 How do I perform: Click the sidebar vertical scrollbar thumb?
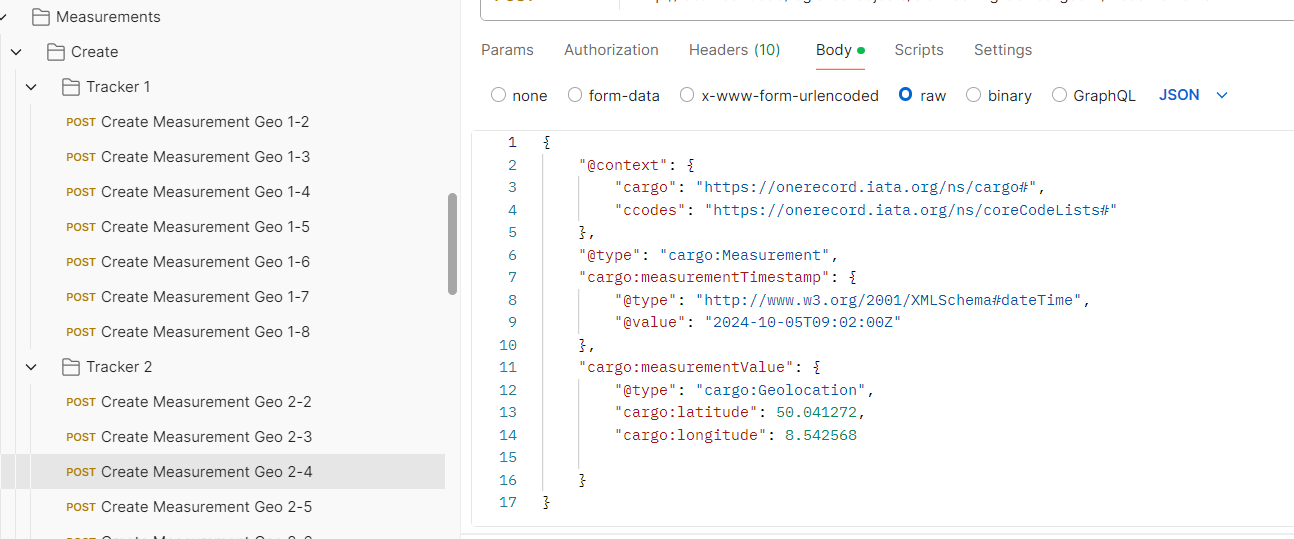click(452, 244)
